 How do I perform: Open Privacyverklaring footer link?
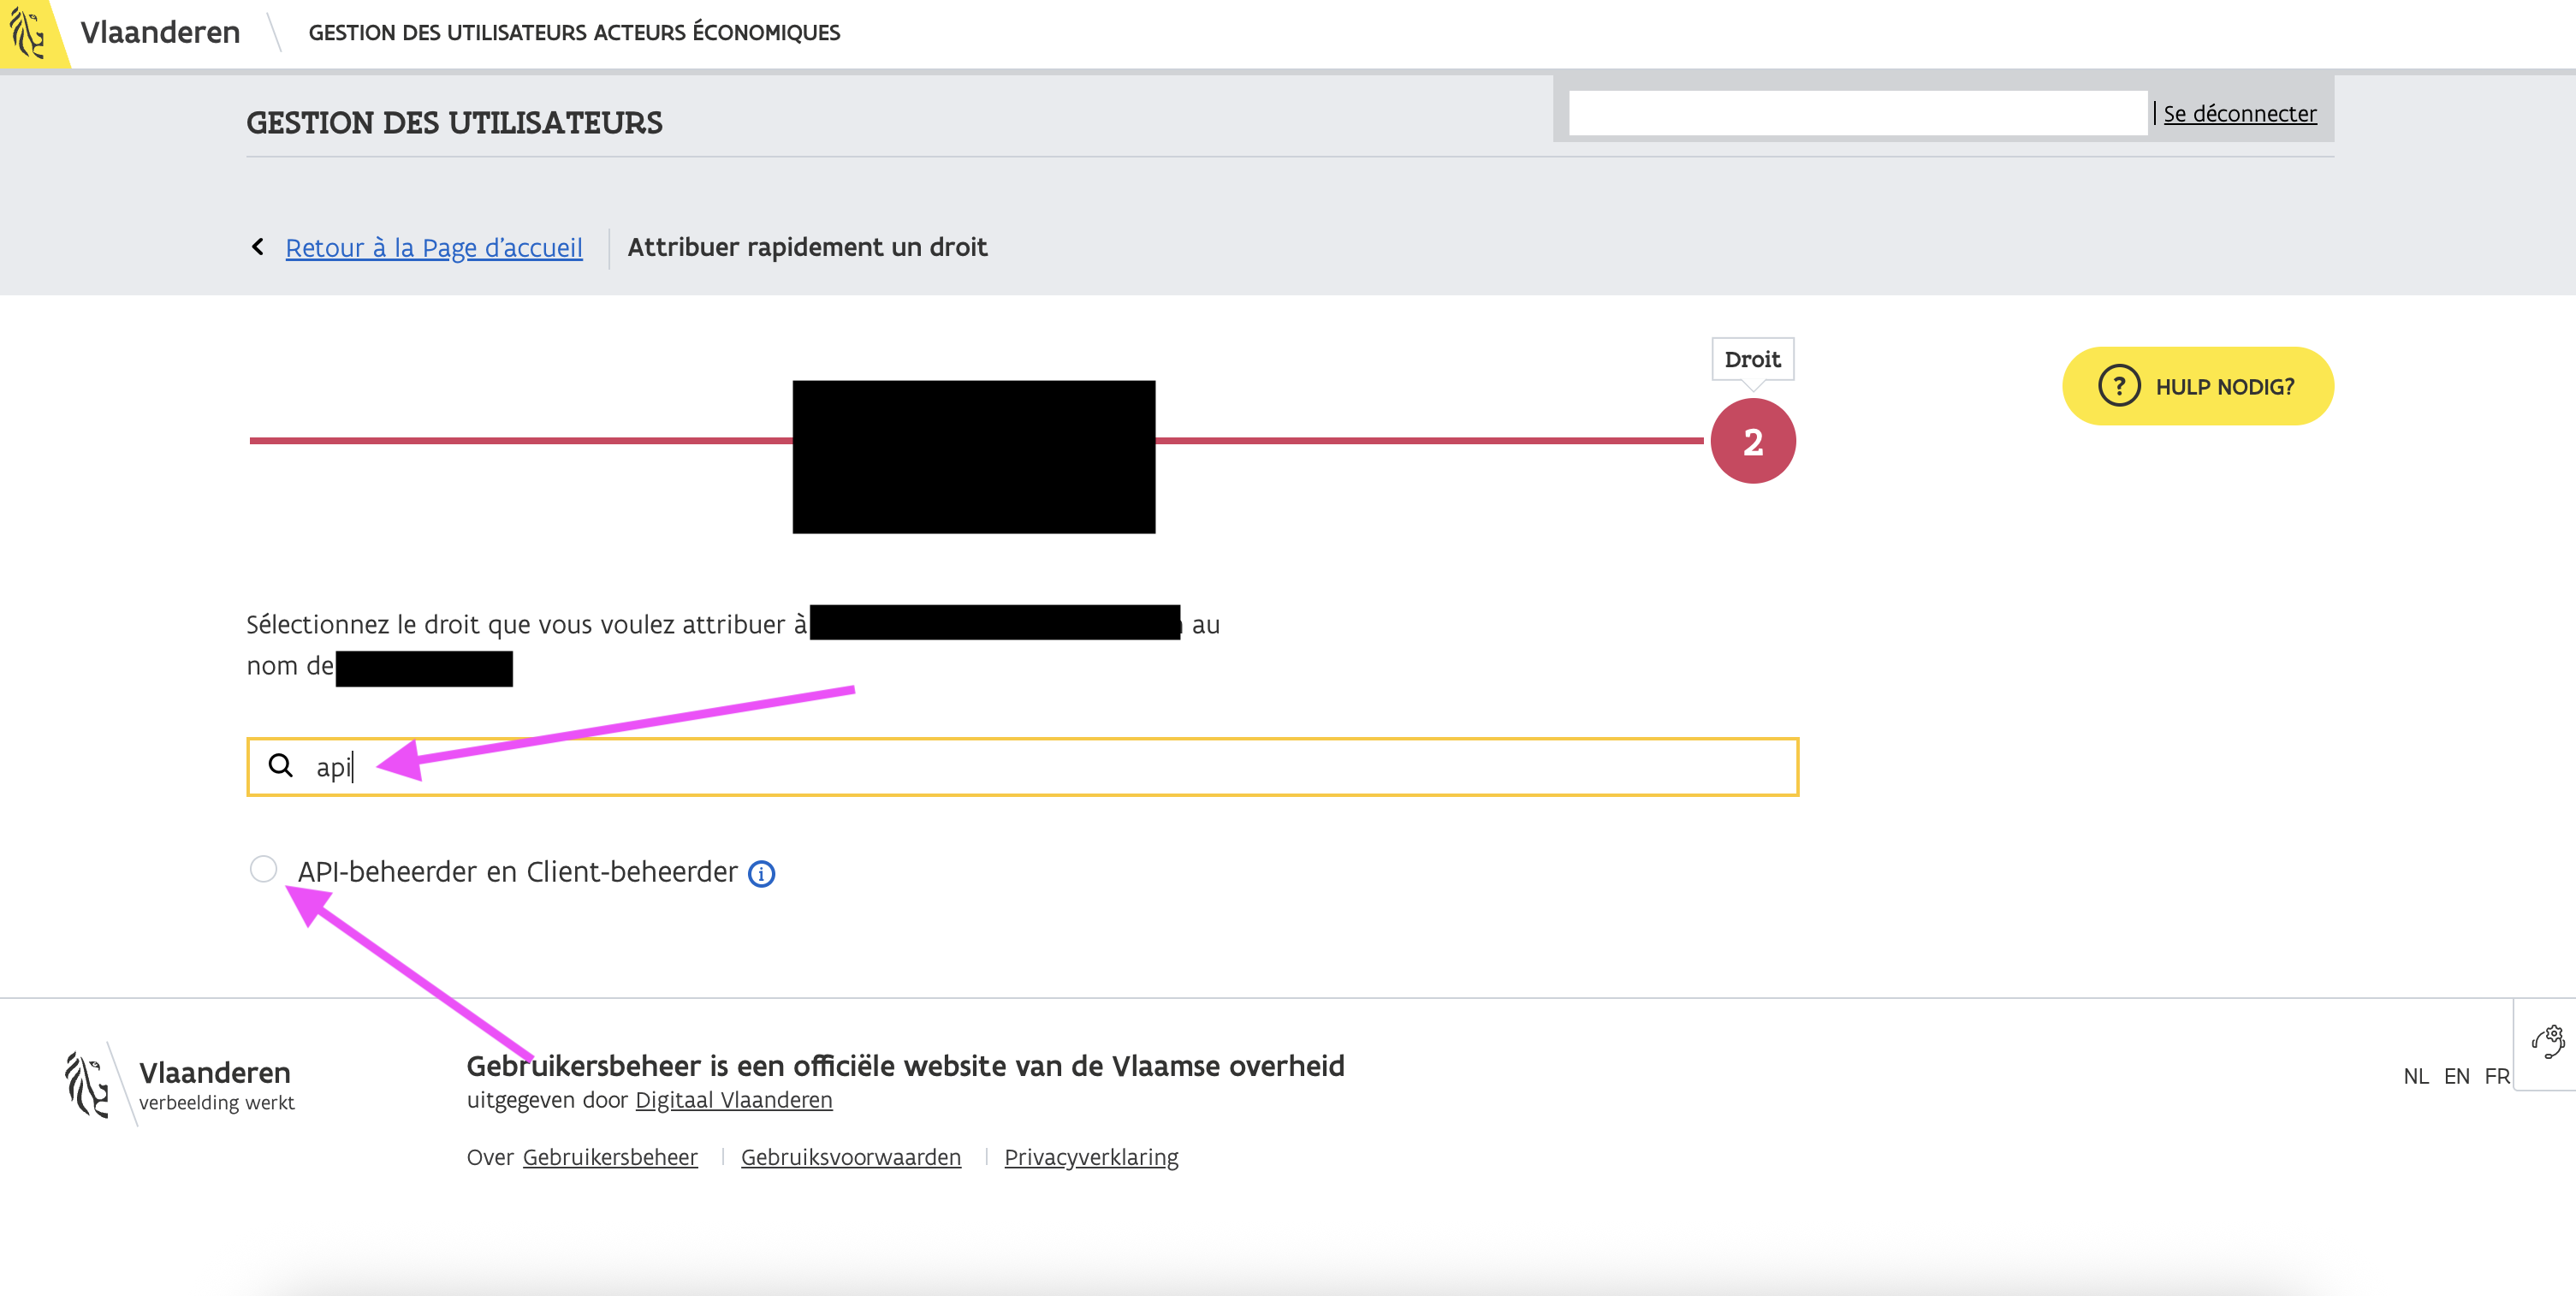[x=1091, y=1157]
